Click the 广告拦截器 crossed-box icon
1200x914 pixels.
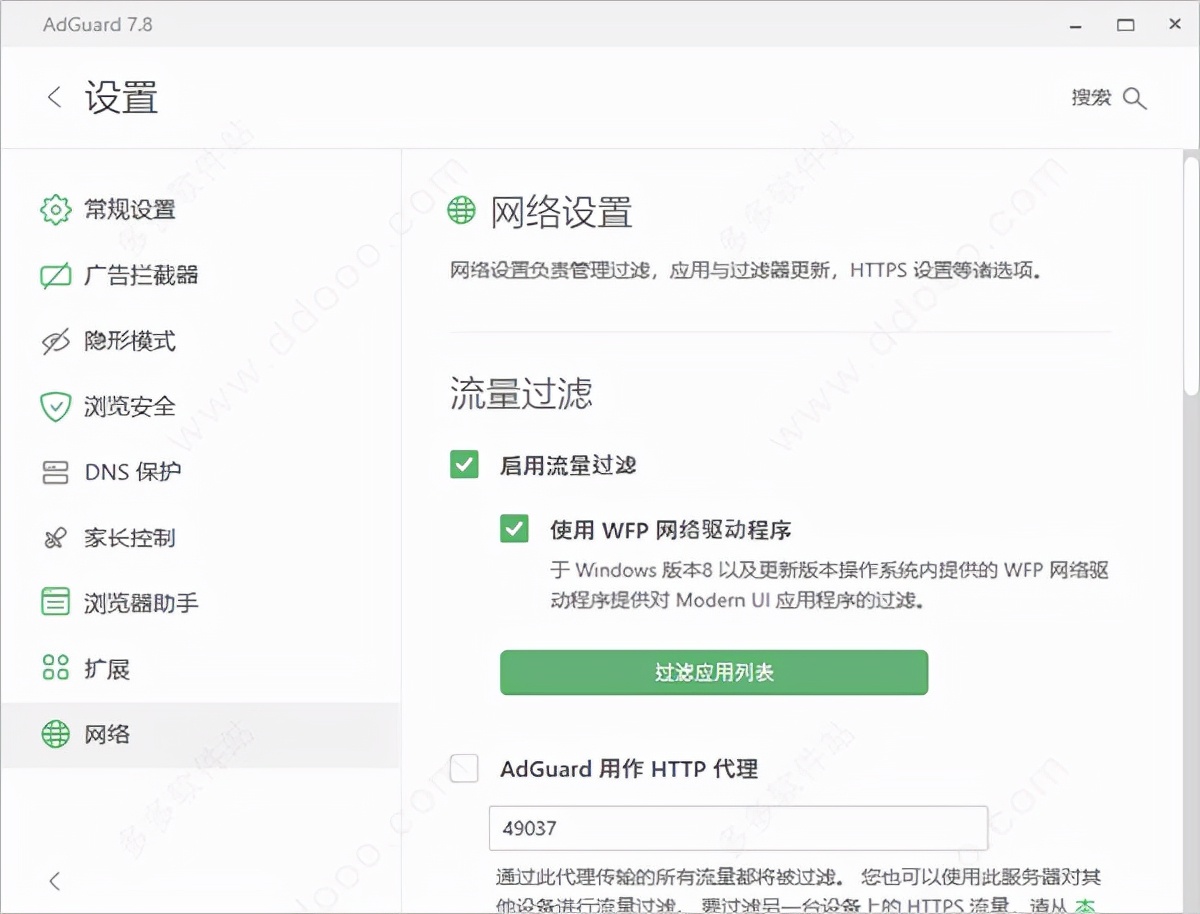pyautogui.click(x=55, y=275)
